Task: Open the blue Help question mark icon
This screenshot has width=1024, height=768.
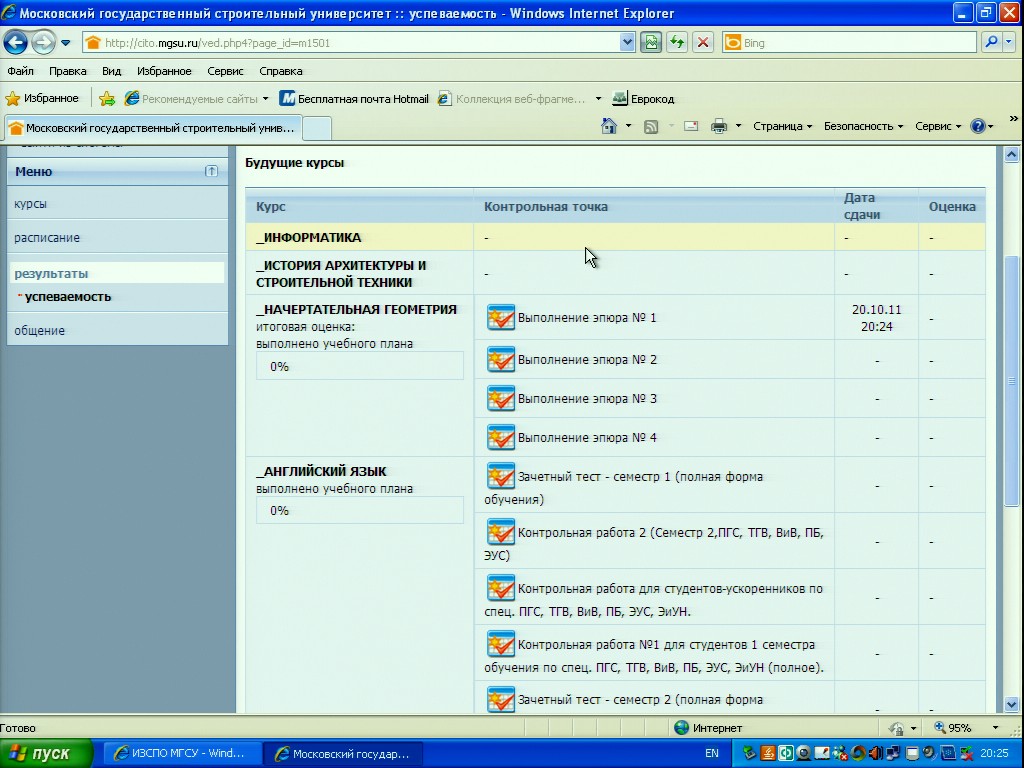Action: (x=978, y=126)
